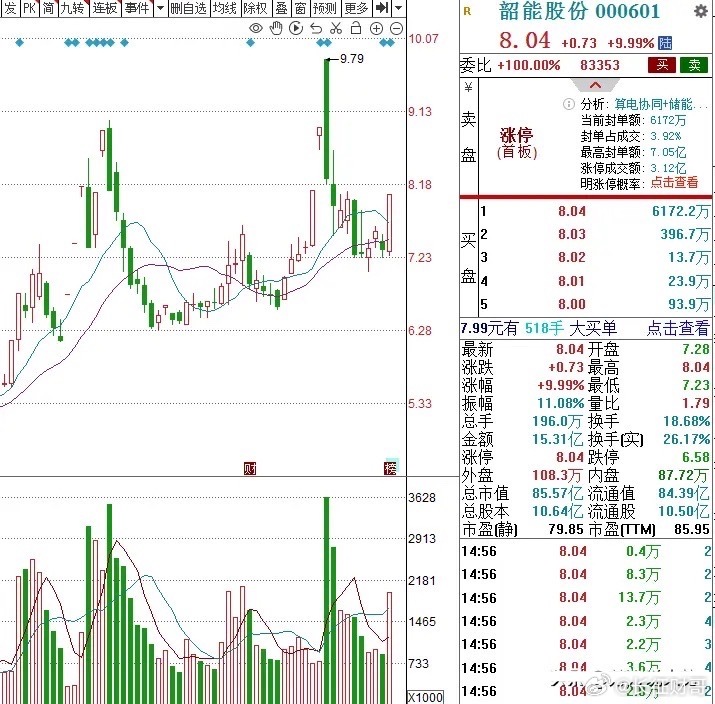Click red 点击查看 next to 明涨停概率
This screenshot has width=715, height=704.
674,182
